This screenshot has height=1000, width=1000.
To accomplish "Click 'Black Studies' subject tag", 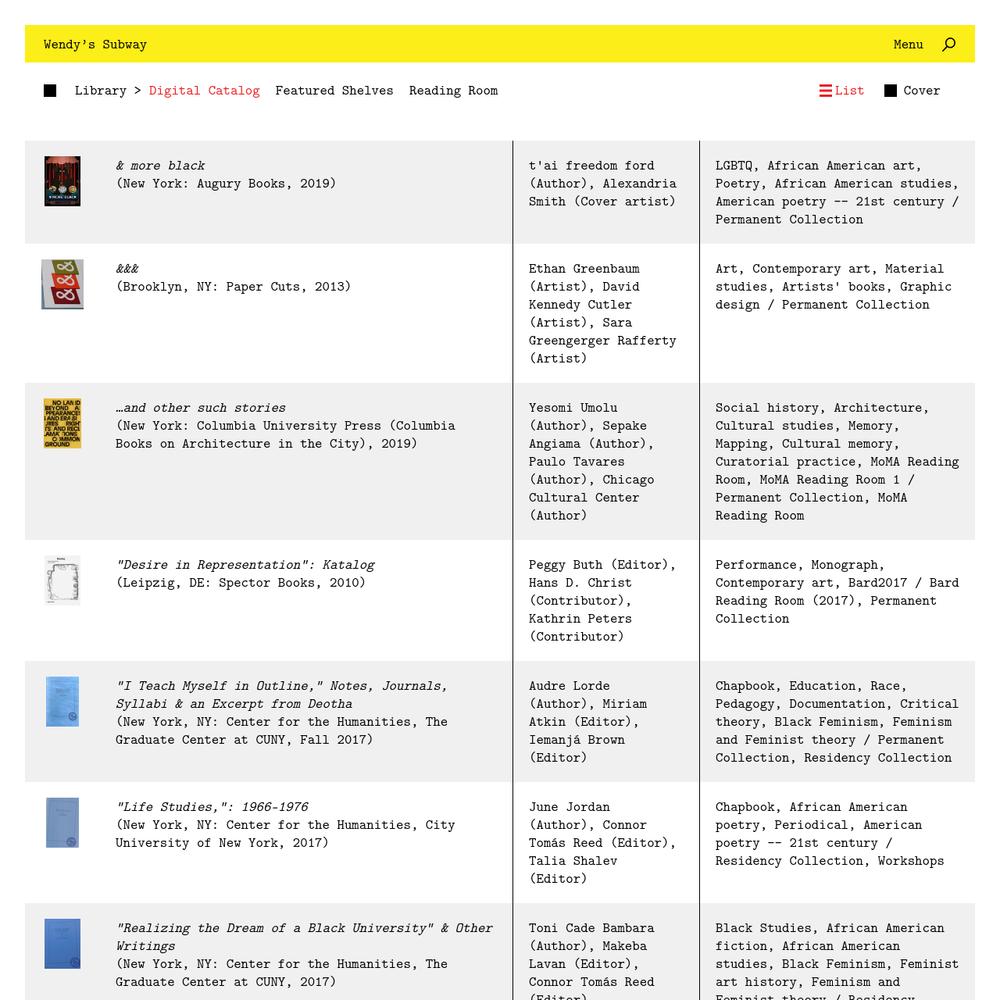I will pos(763,928).
